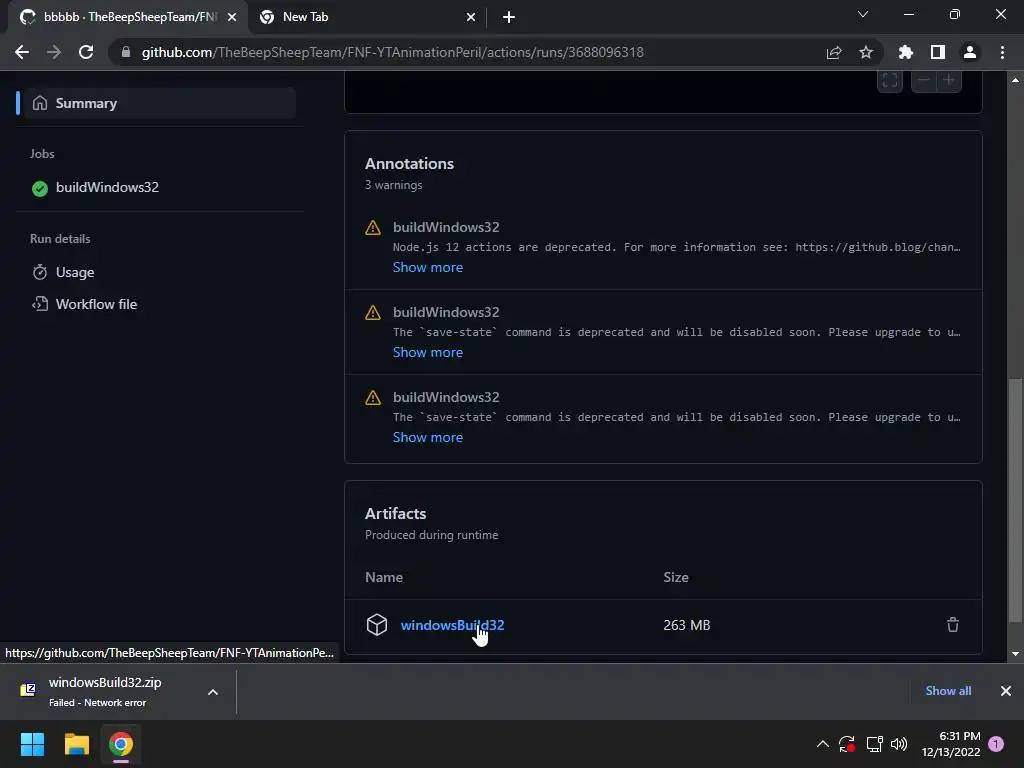This screenshot has width=1024, height=768.
Task: Open buildWindows32 title in Node.js annotation
Action: 446,227
